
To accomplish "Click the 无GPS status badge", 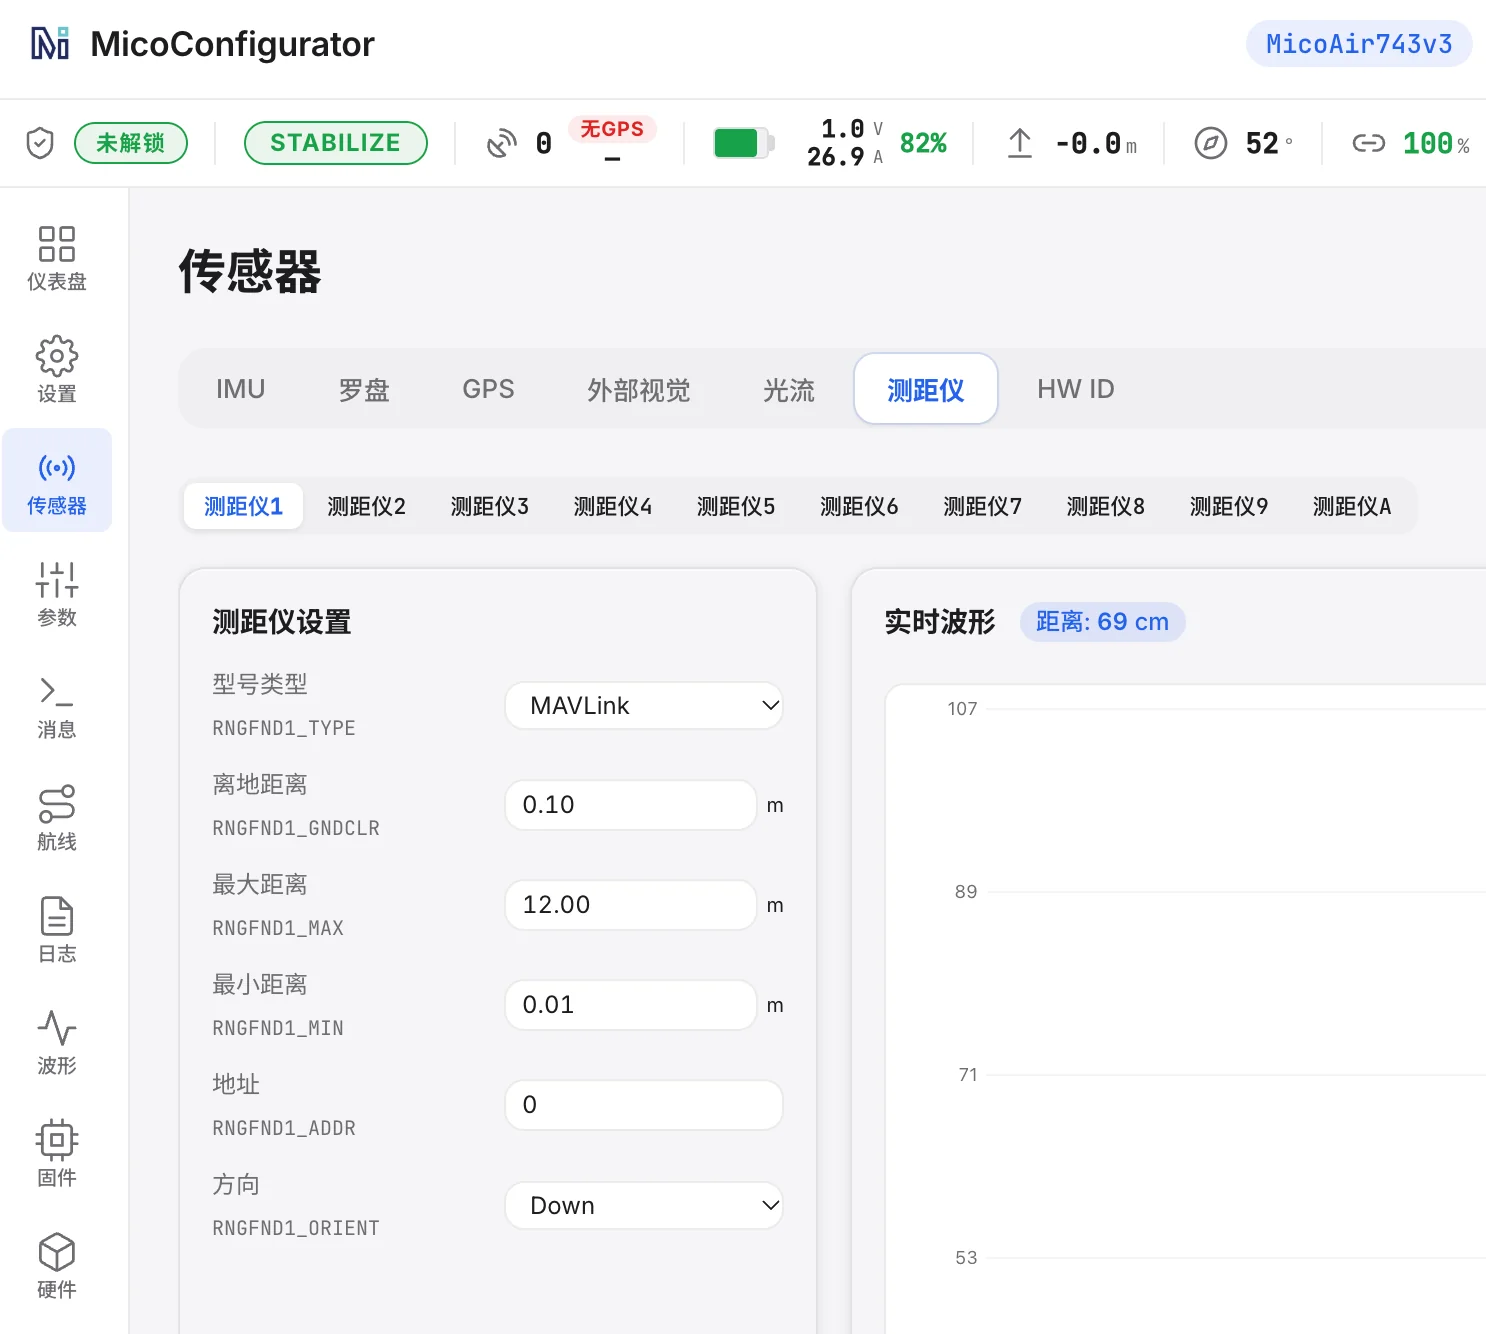I will 612,129.
